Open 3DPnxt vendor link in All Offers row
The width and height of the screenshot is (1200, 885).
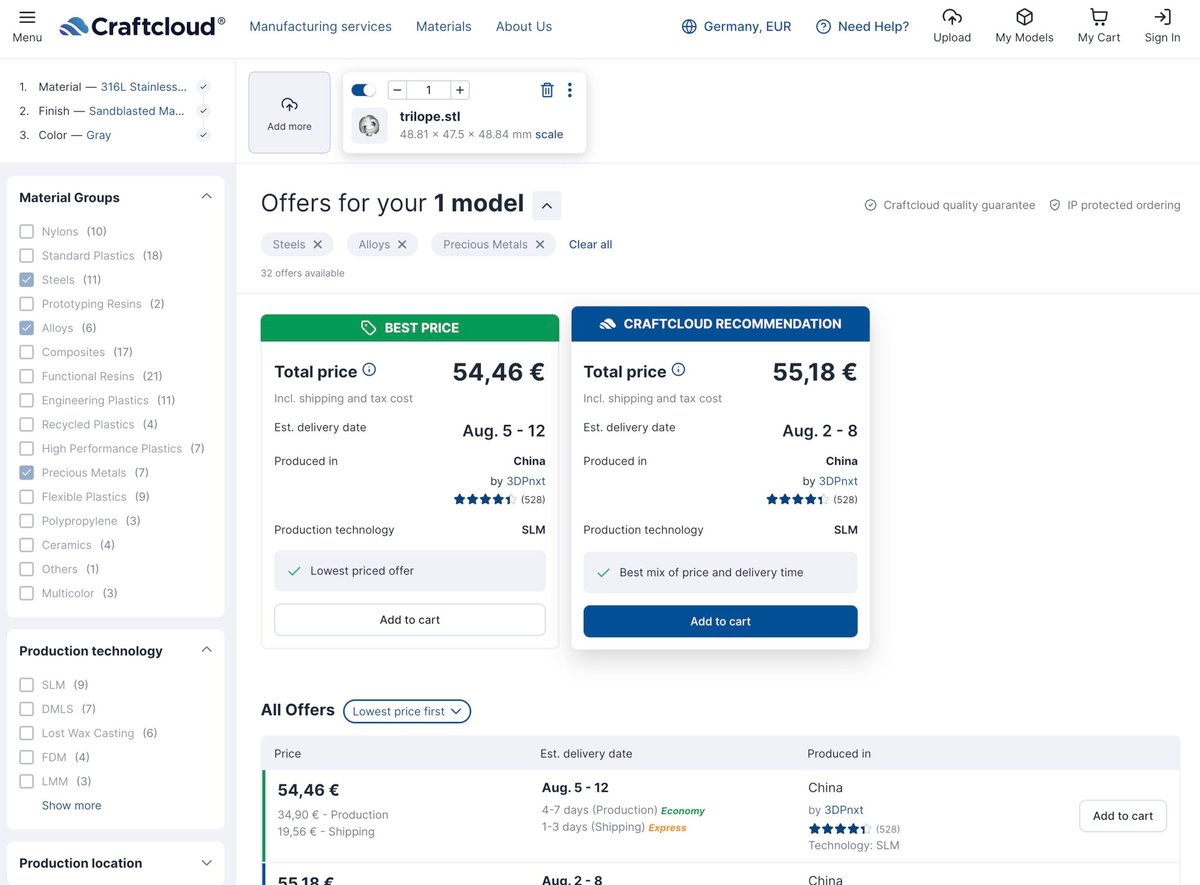843,810
